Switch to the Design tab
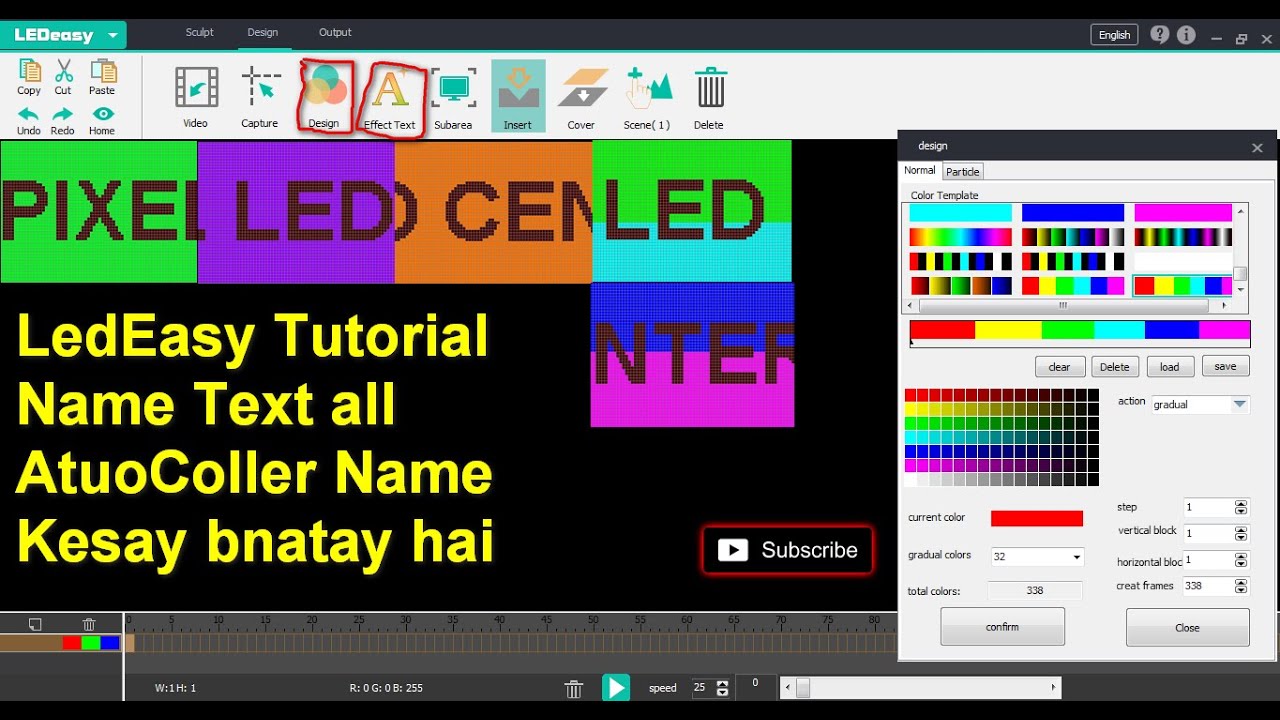1280x720 pixels. pyautogui.click(x=263, y=32)
